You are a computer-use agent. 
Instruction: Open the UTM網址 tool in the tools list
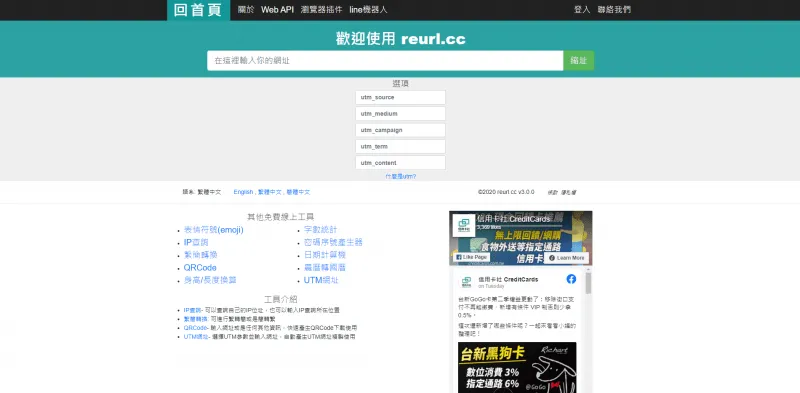321,280
